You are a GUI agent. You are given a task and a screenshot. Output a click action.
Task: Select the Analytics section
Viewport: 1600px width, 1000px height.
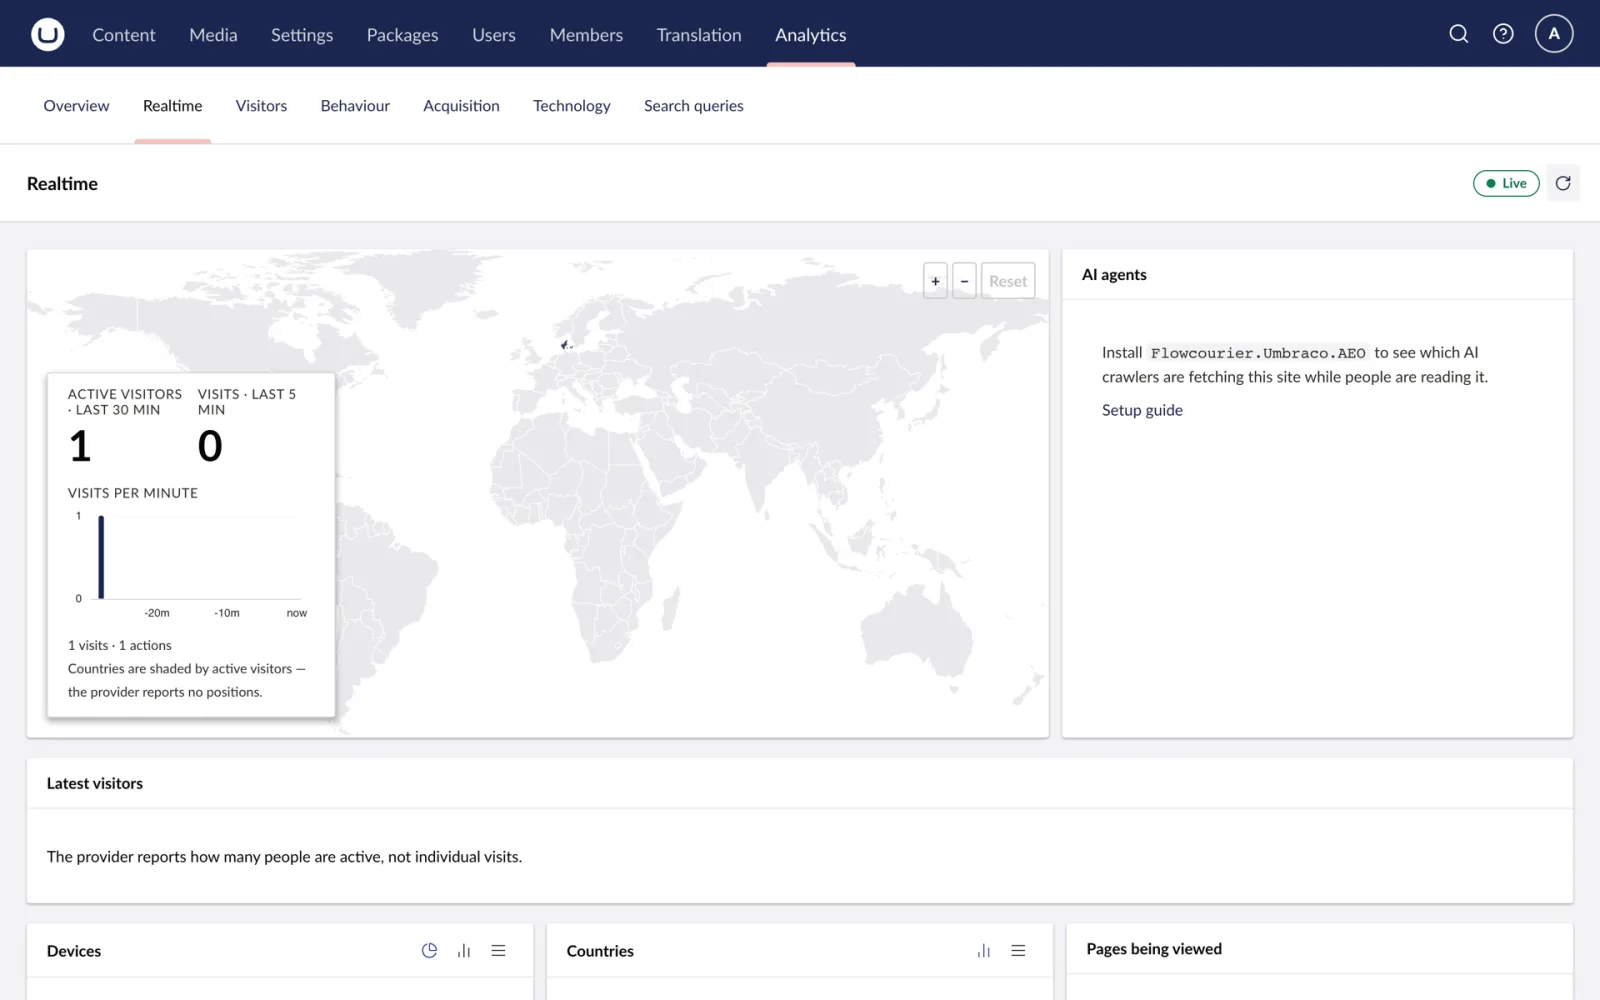tap(811, 35)
